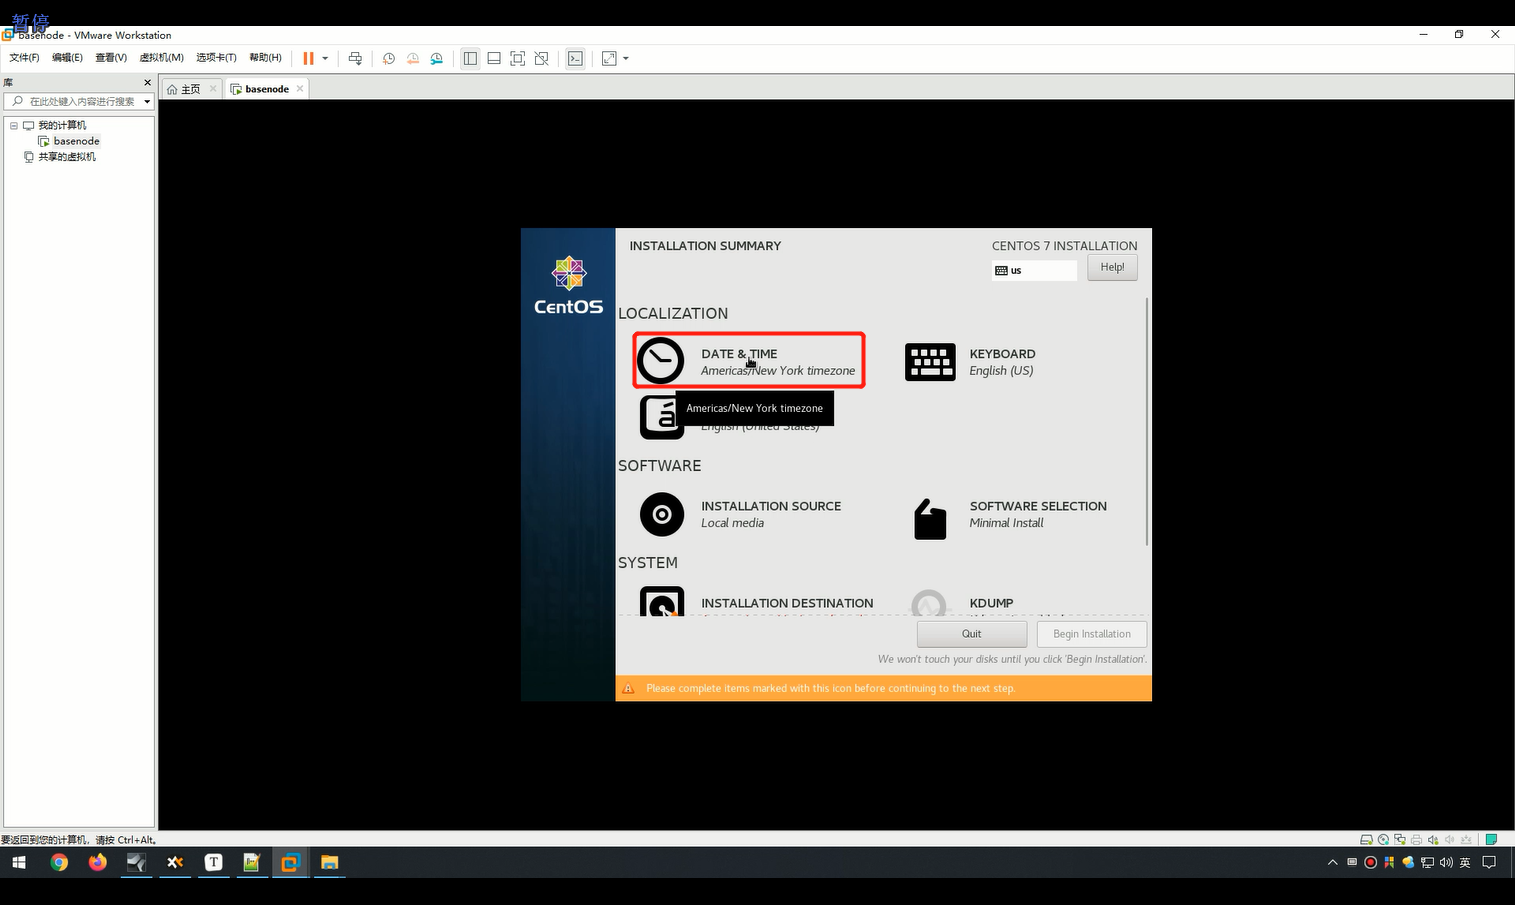Viewport: 1515px width, 905px height.
Task: Switch to Unity mode icon
Action: pos(542,59)
